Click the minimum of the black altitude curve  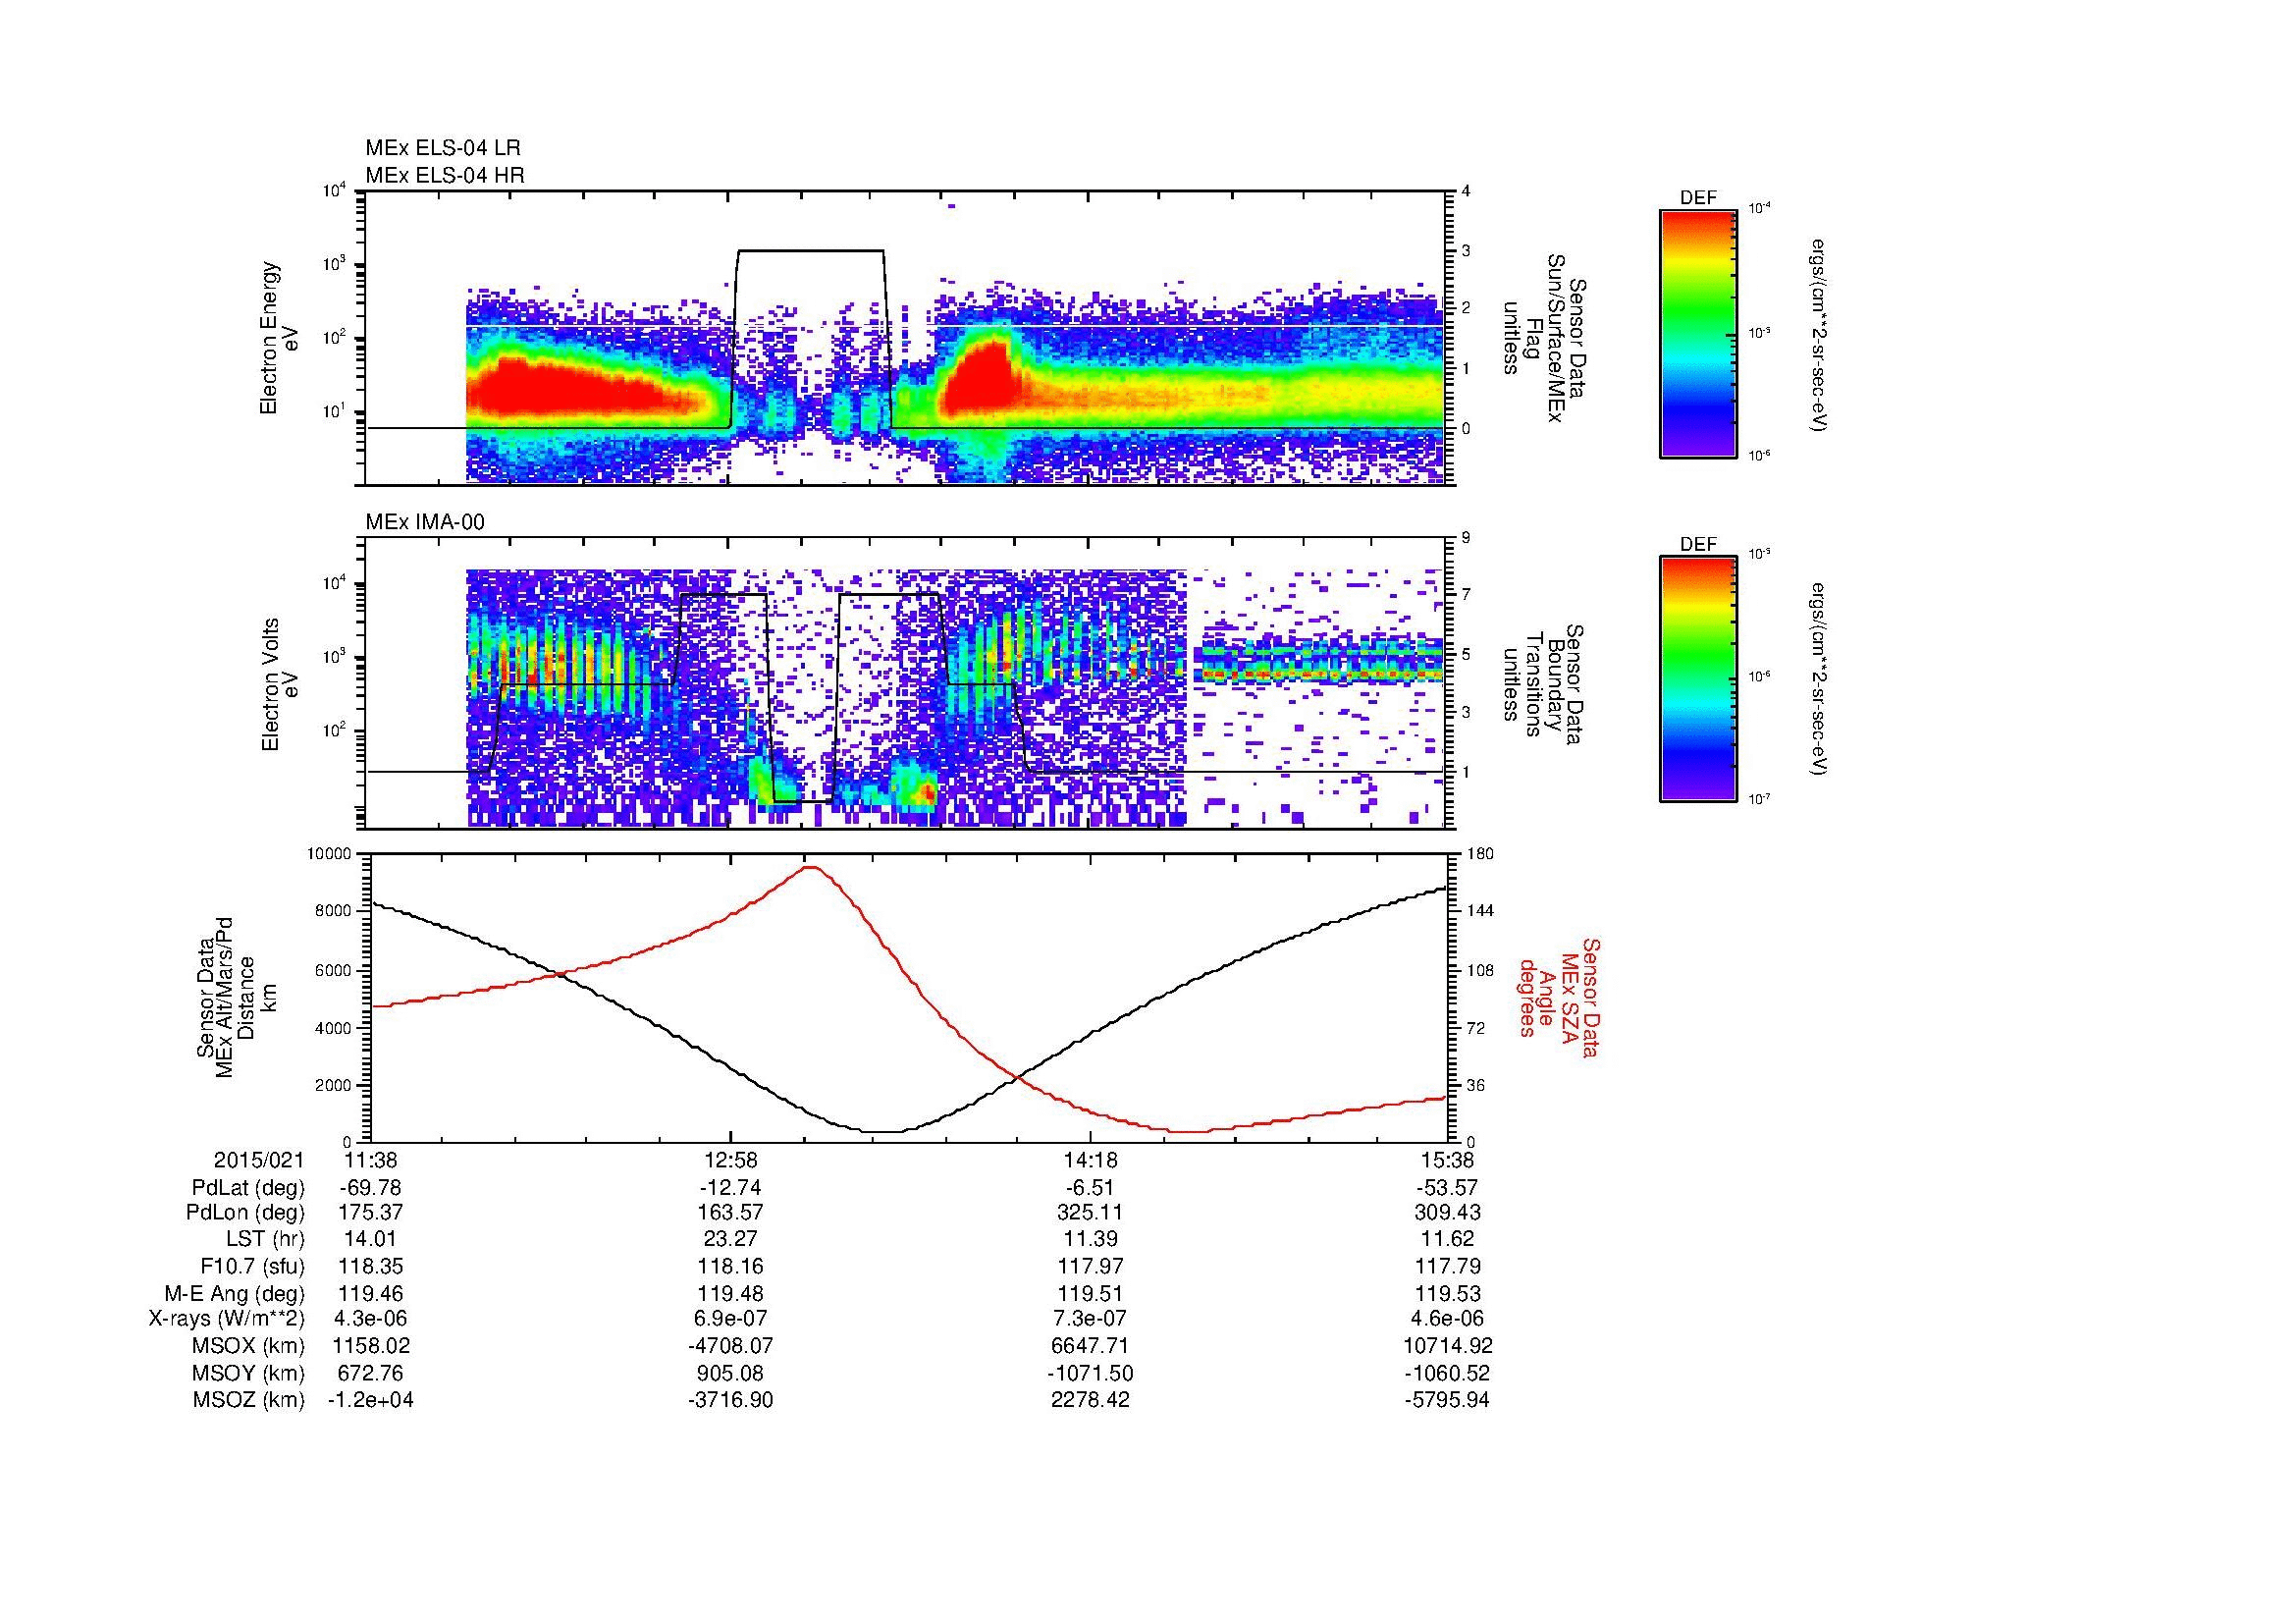[x=882, y=1132]
